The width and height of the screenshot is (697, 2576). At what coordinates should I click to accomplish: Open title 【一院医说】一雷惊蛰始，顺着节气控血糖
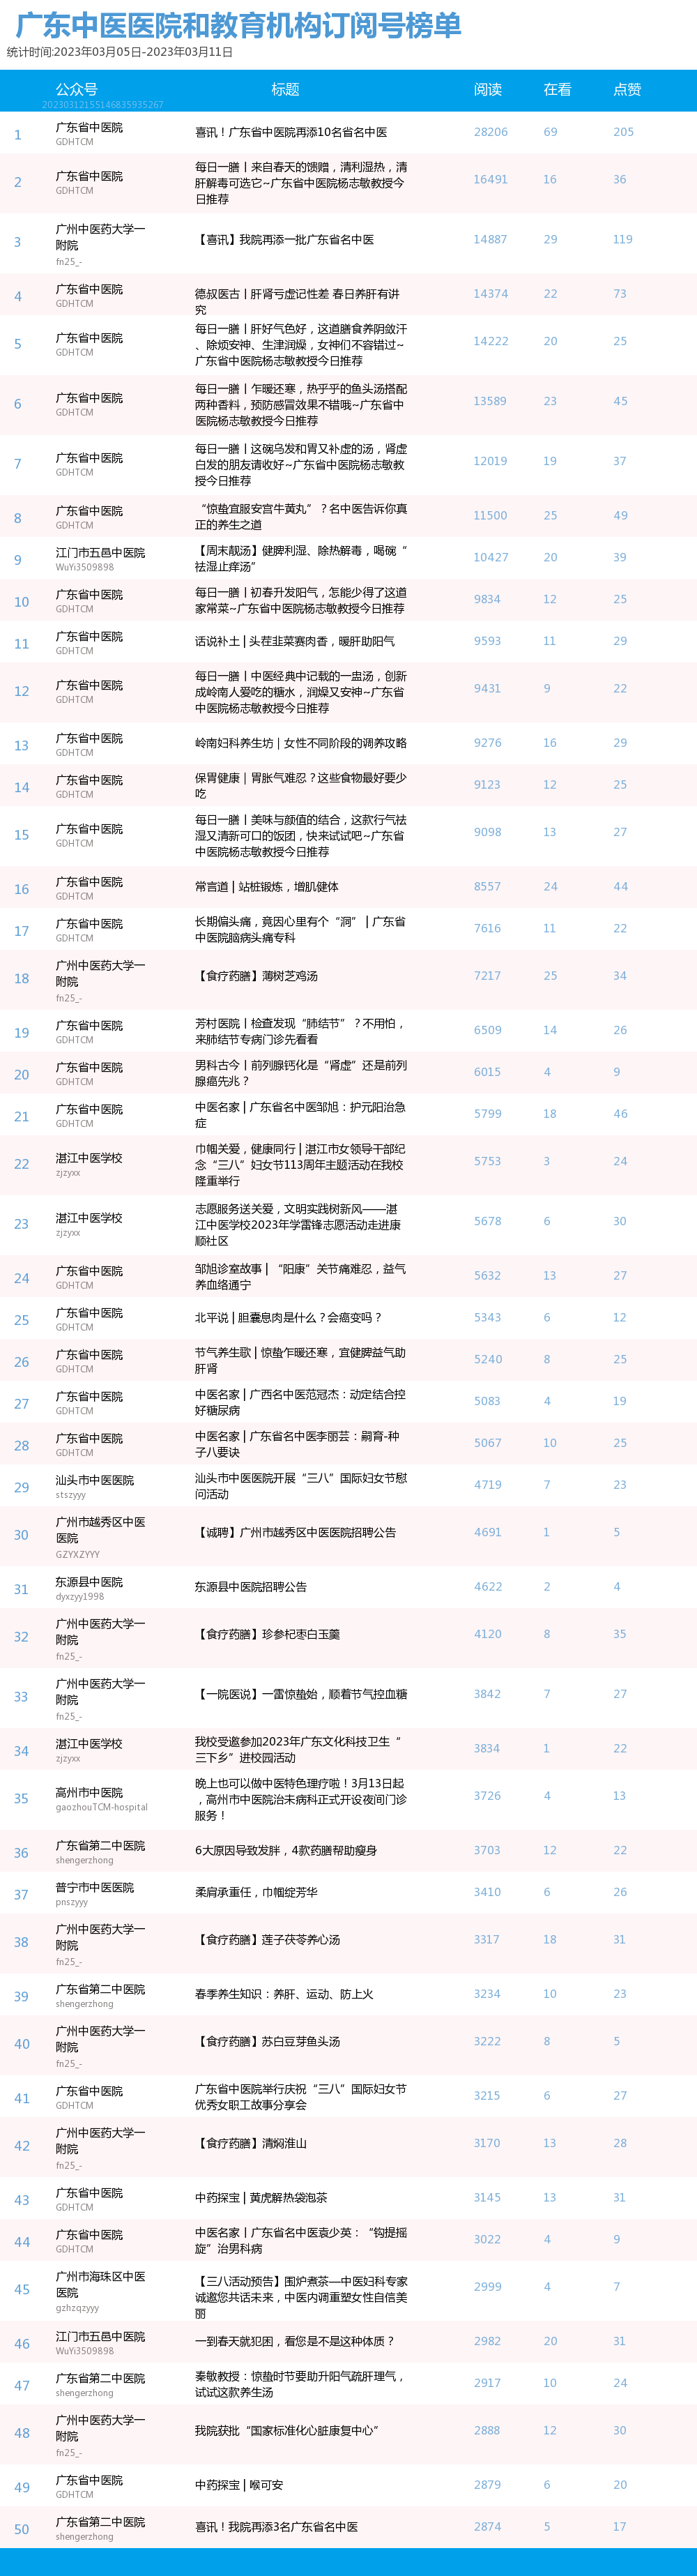[x=300, y=1694]
